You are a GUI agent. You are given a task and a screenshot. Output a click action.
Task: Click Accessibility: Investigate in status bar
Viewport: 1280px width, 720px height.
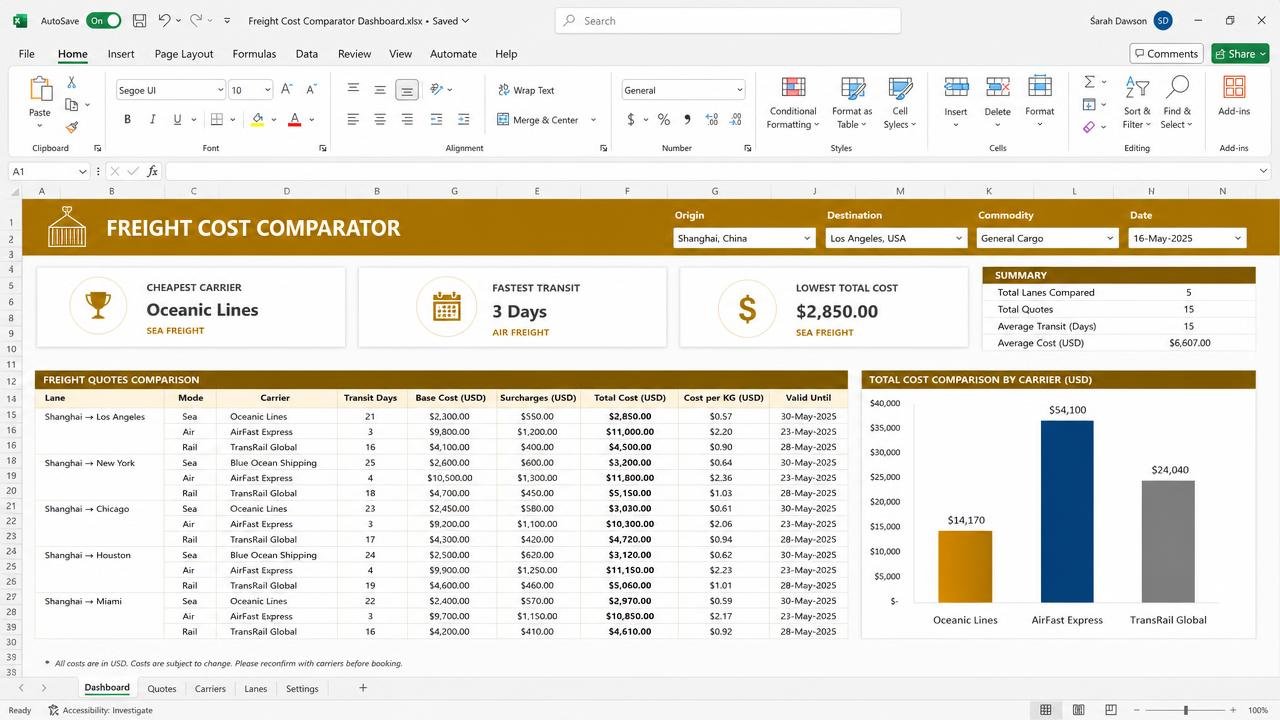click(100, 710)
